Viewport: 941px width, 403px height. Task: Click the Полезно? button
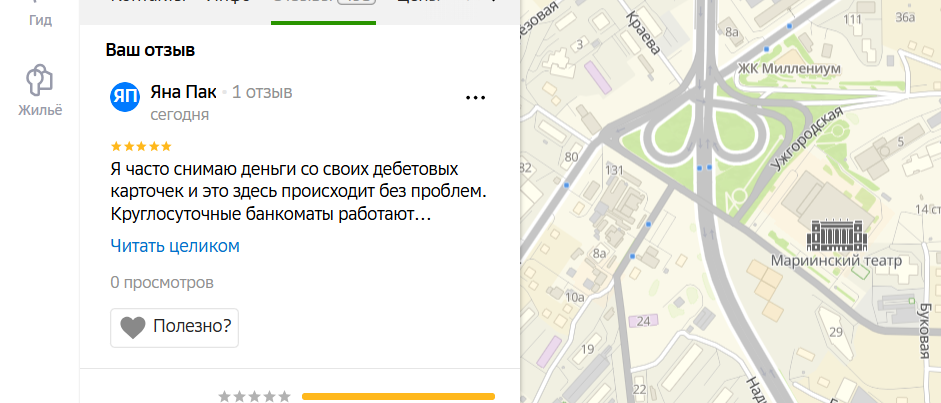(174, 327)
